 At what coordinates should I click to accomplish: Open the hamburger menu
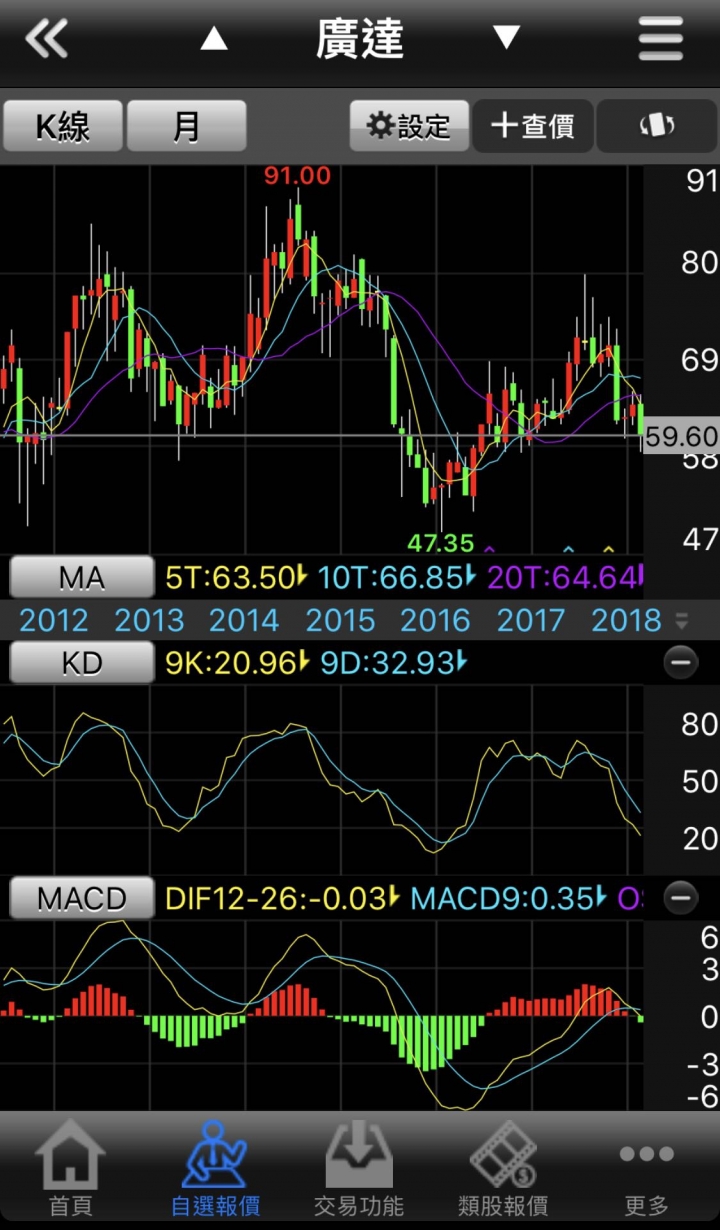click(x=661, y=39)
